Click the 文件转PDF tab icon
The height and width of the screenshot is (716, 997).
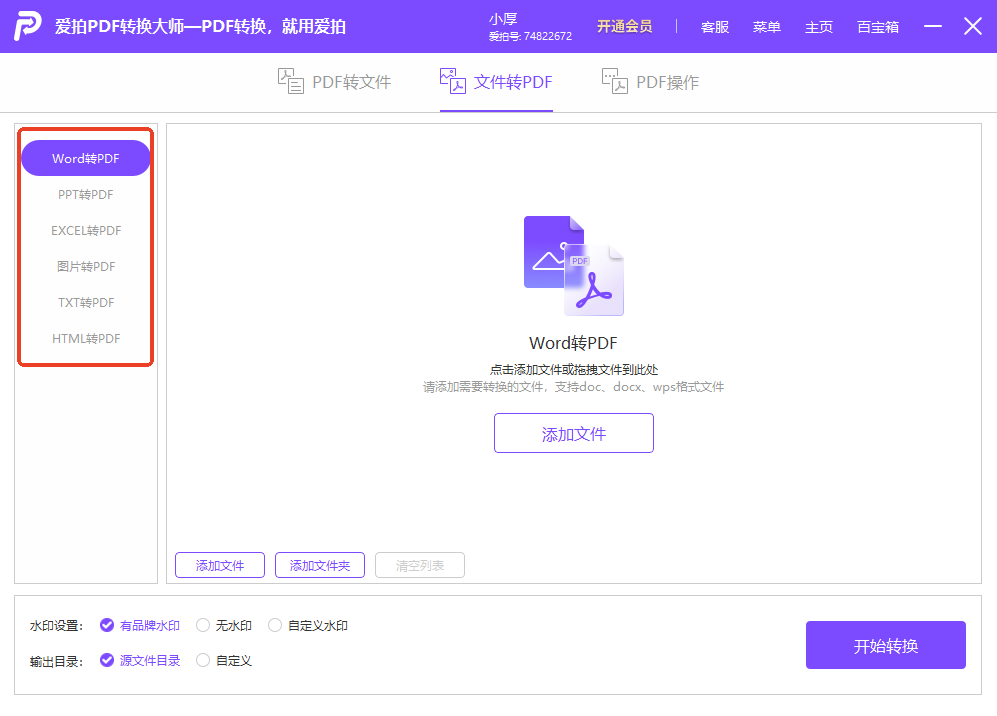pyautogui.click(x=453, y=81)
